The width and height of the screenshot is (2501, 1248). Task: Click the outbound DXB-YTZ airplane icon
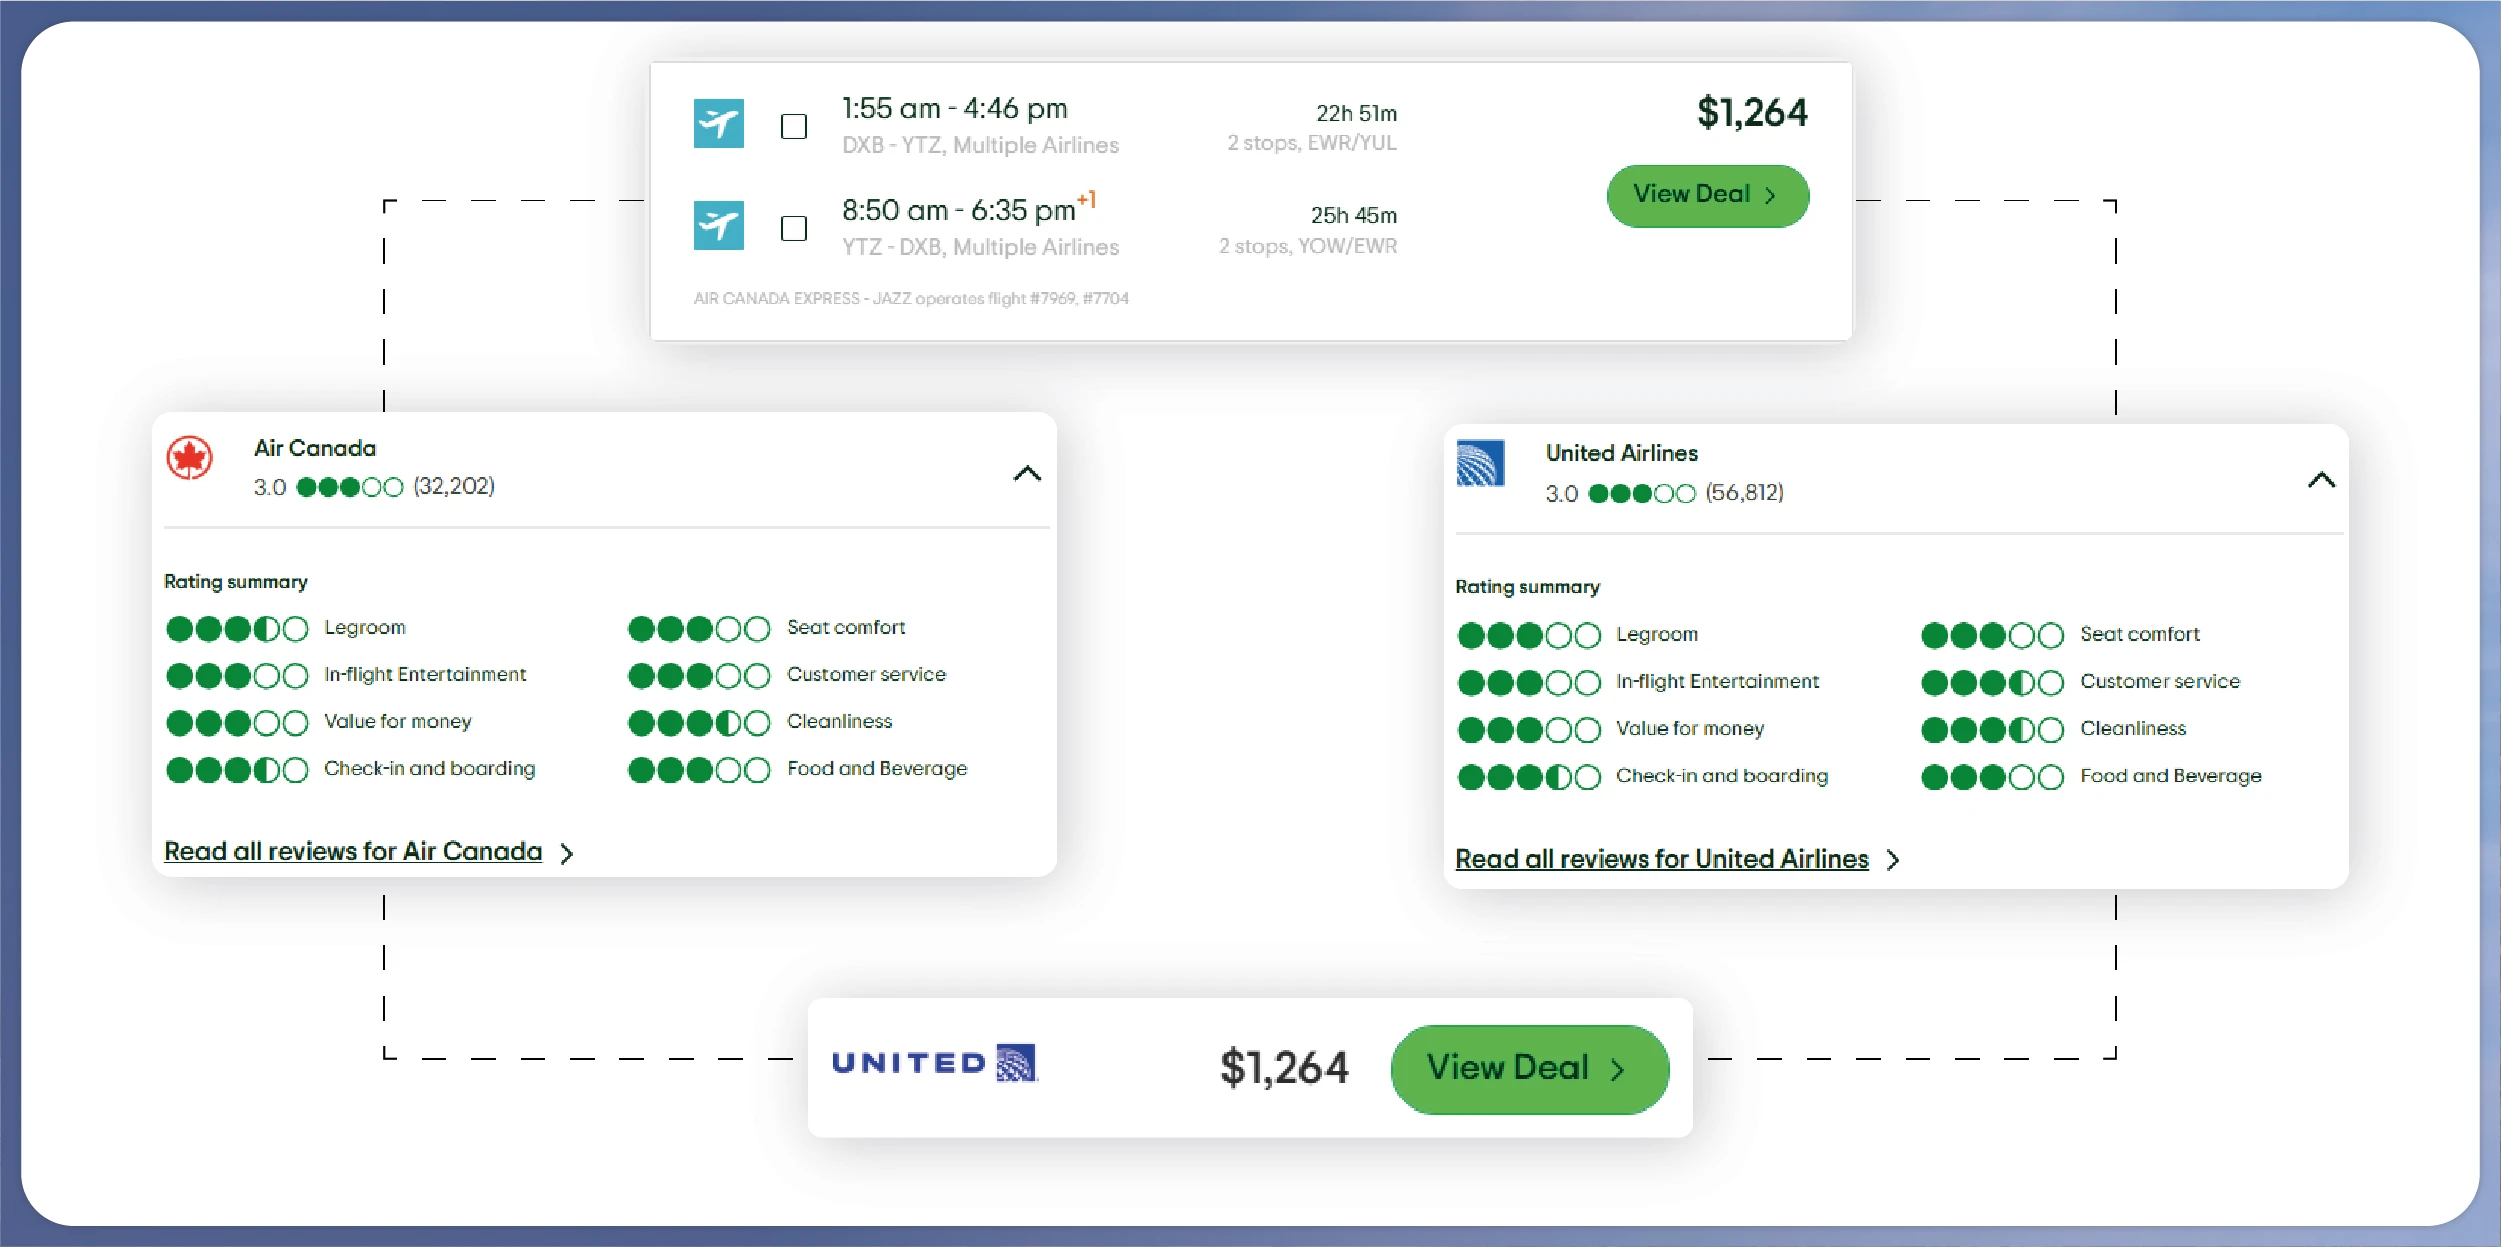point(718,124)
